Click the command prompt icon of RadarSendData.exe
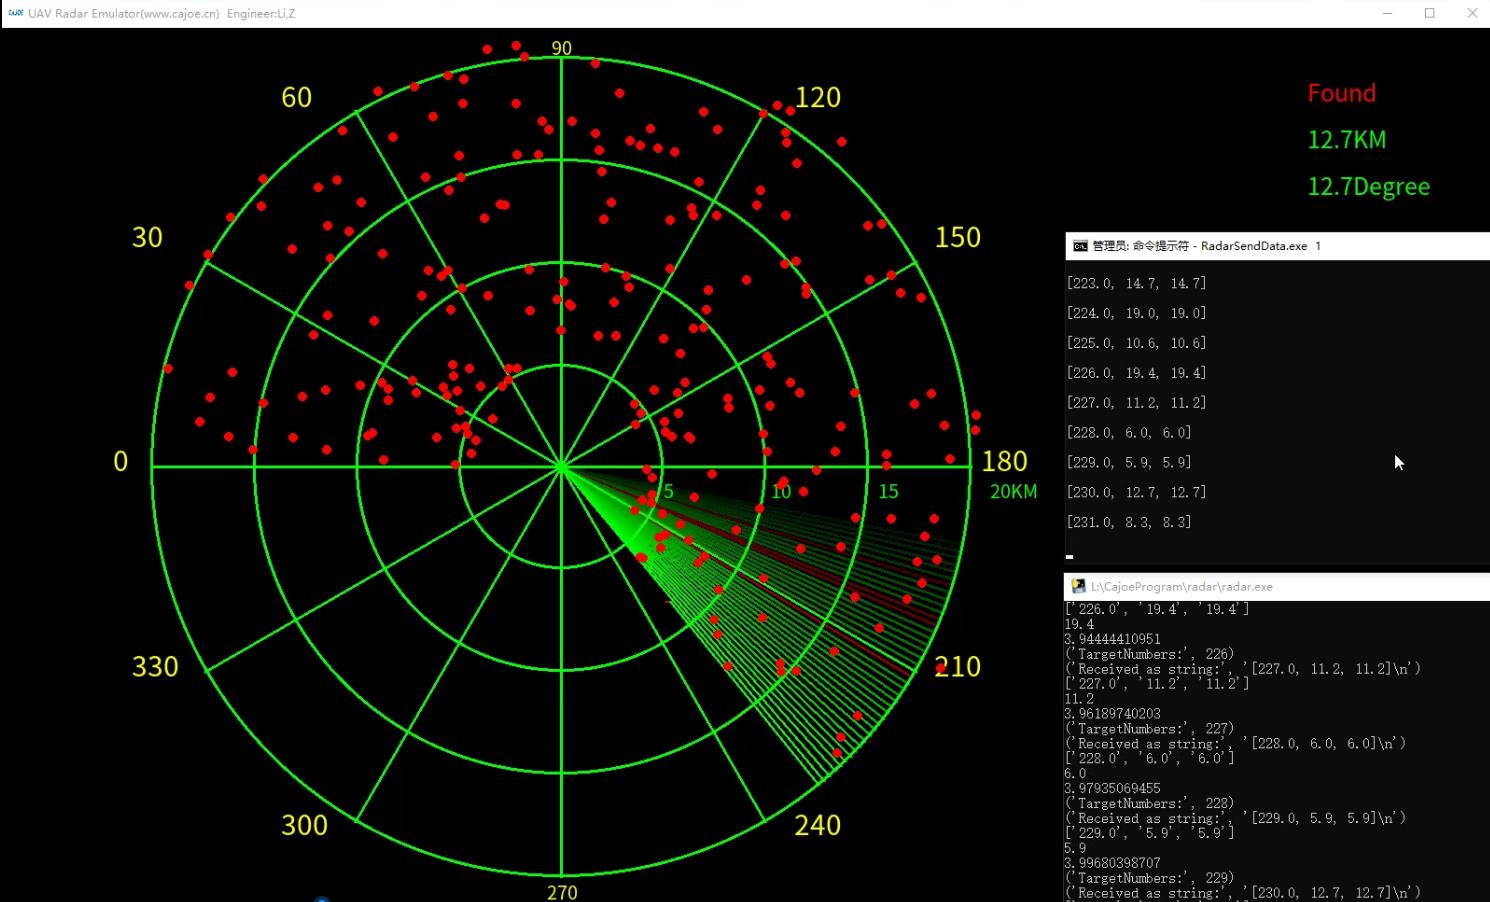 [x=1080, y=246]
